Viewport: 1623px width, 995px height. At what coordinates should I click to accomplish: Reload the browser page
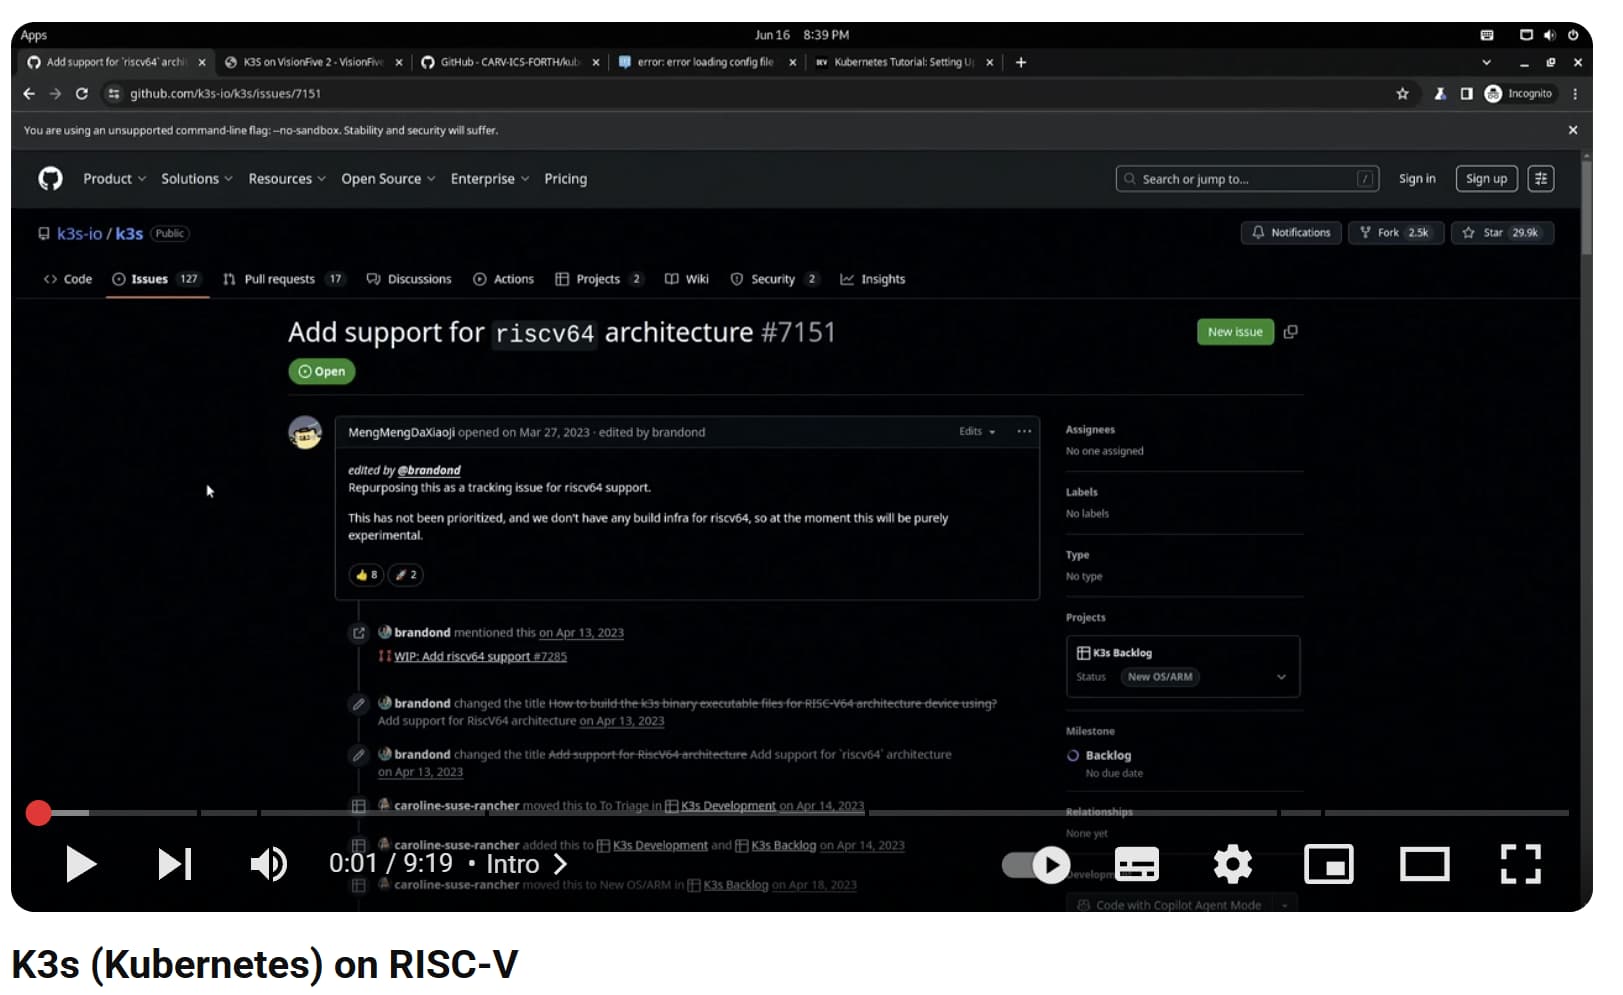(x=82, y=93)
